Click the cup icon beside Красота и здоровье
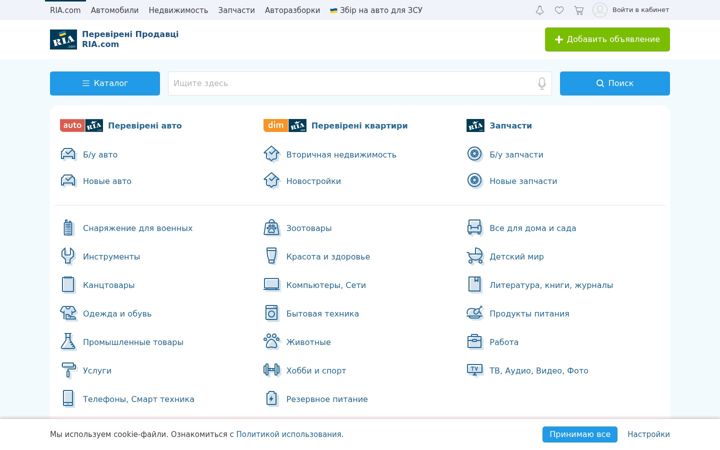The height and width of the screenshot is (450, 720). click(271, 256)
